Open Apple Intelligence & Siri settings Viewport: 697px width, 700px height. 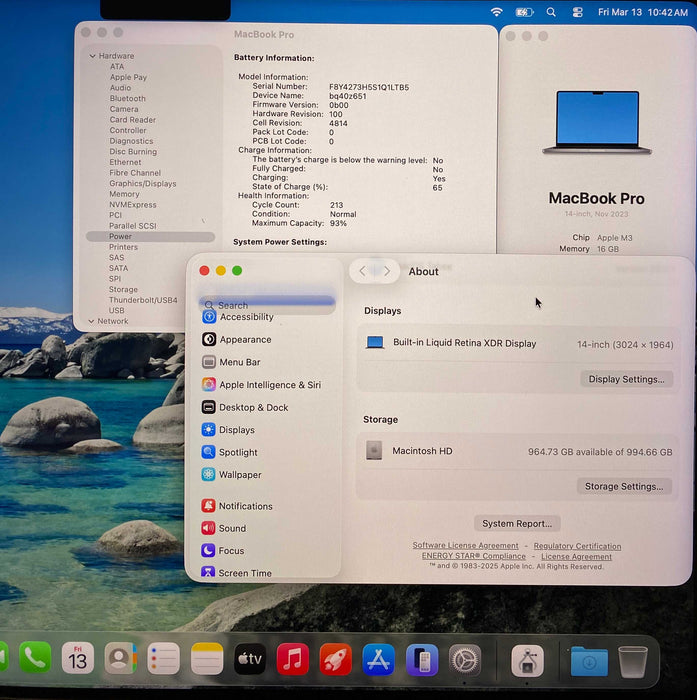(x=262, y=385)
